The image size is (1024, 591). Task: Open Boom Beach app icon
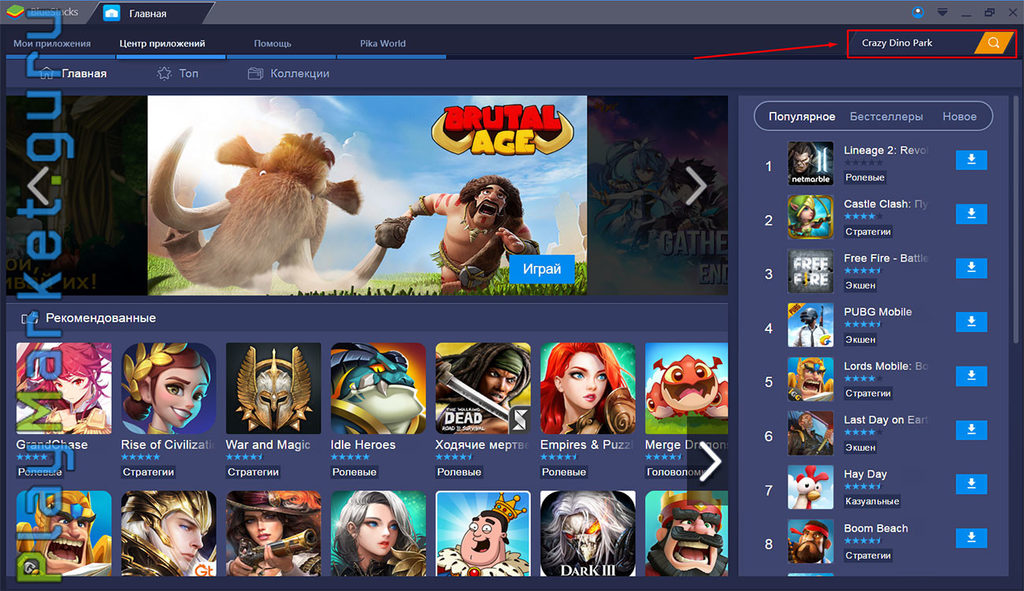[810, 541]
